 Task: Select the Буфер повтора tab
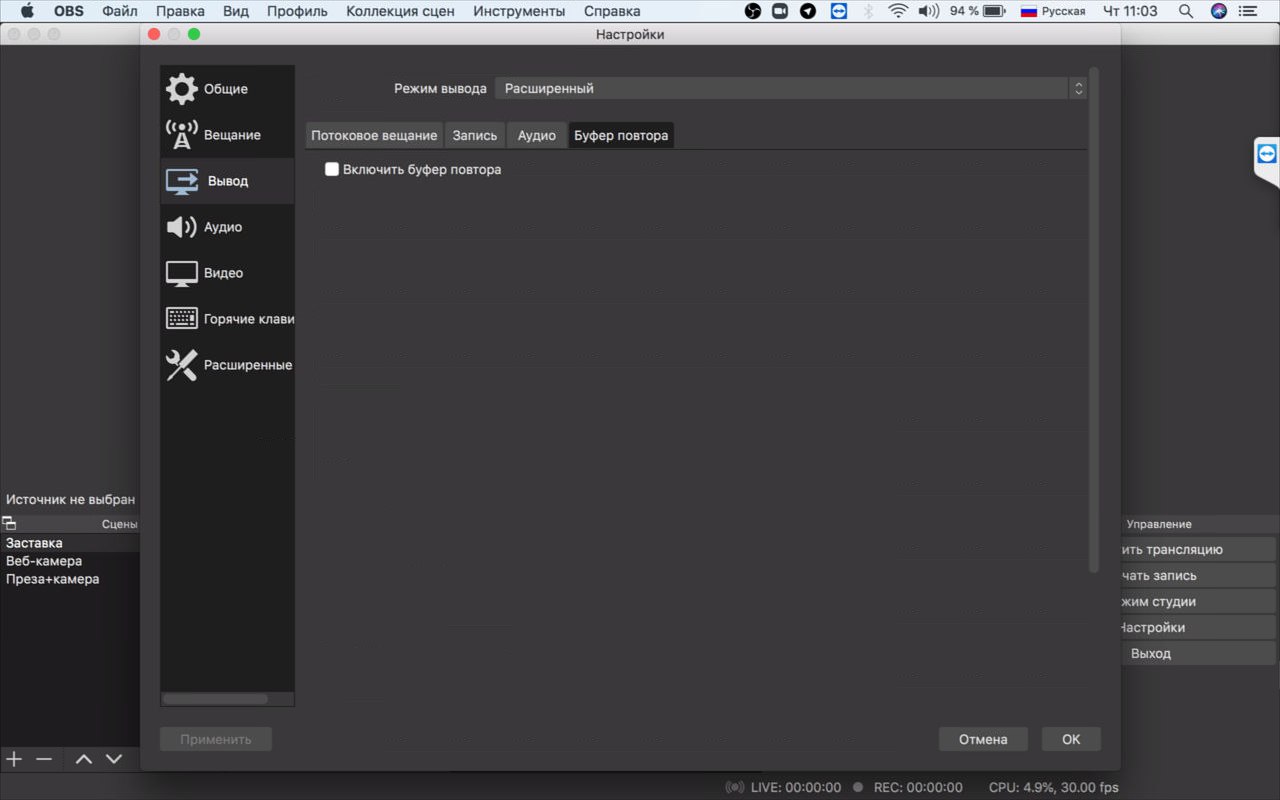click(621, 135)
